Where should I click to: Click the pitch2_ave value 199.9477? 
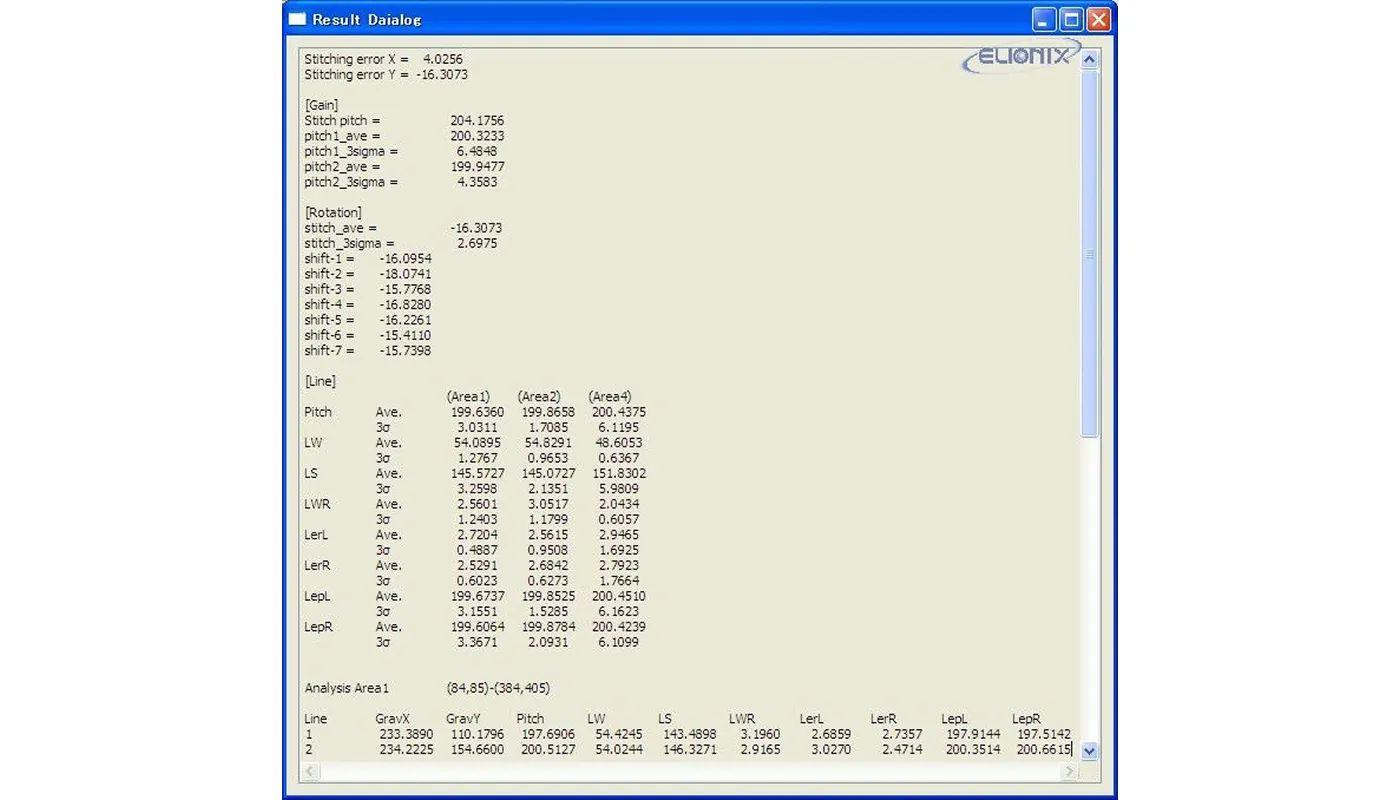click(477, 167)
